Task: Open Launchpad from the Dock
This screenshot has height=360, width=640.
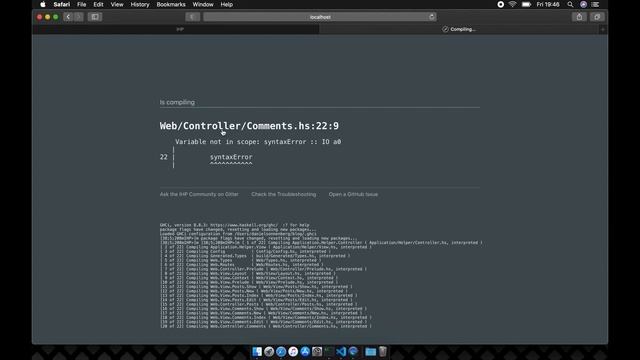Action: tap(269, 351)
